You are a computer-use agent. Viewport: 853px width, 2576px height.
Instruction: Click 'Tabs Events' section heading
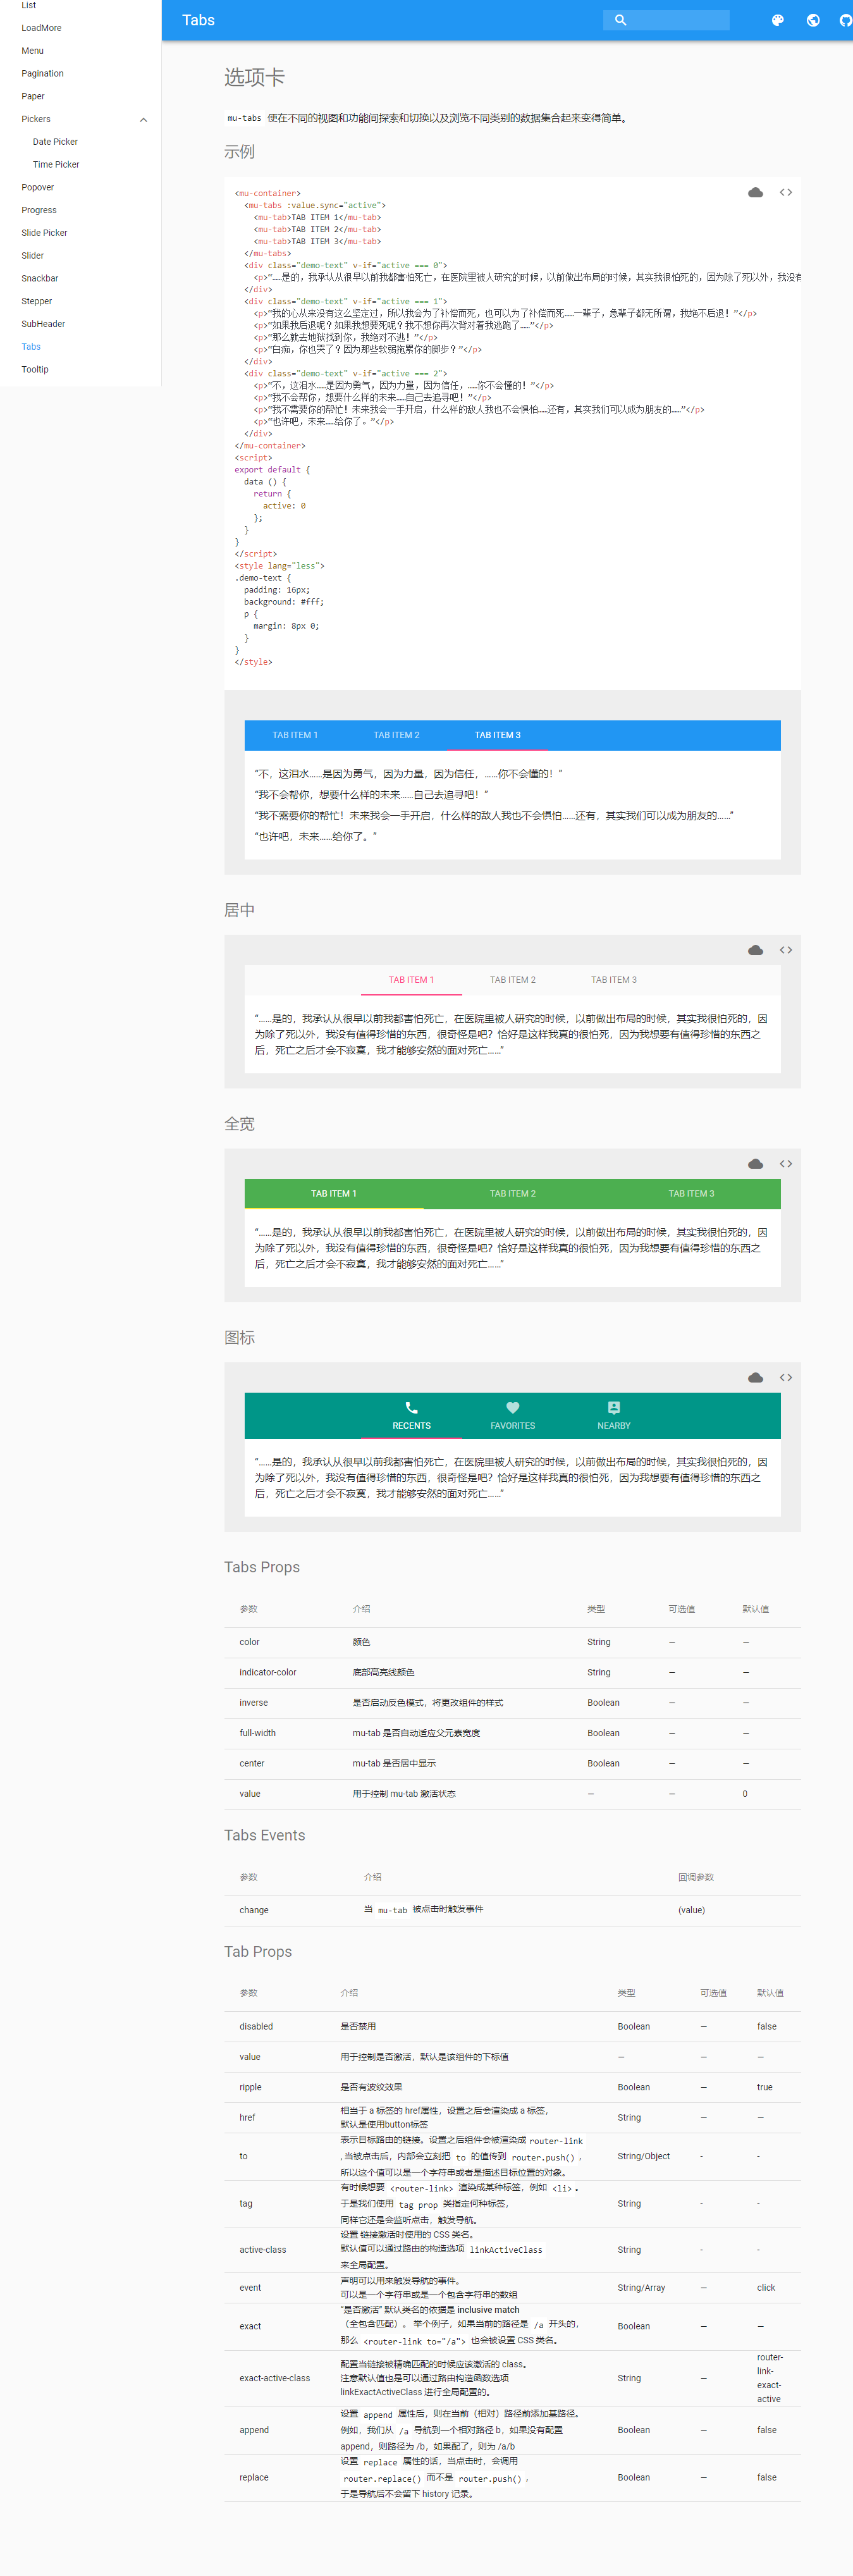pyautogui.click(x=265, y=1835)
